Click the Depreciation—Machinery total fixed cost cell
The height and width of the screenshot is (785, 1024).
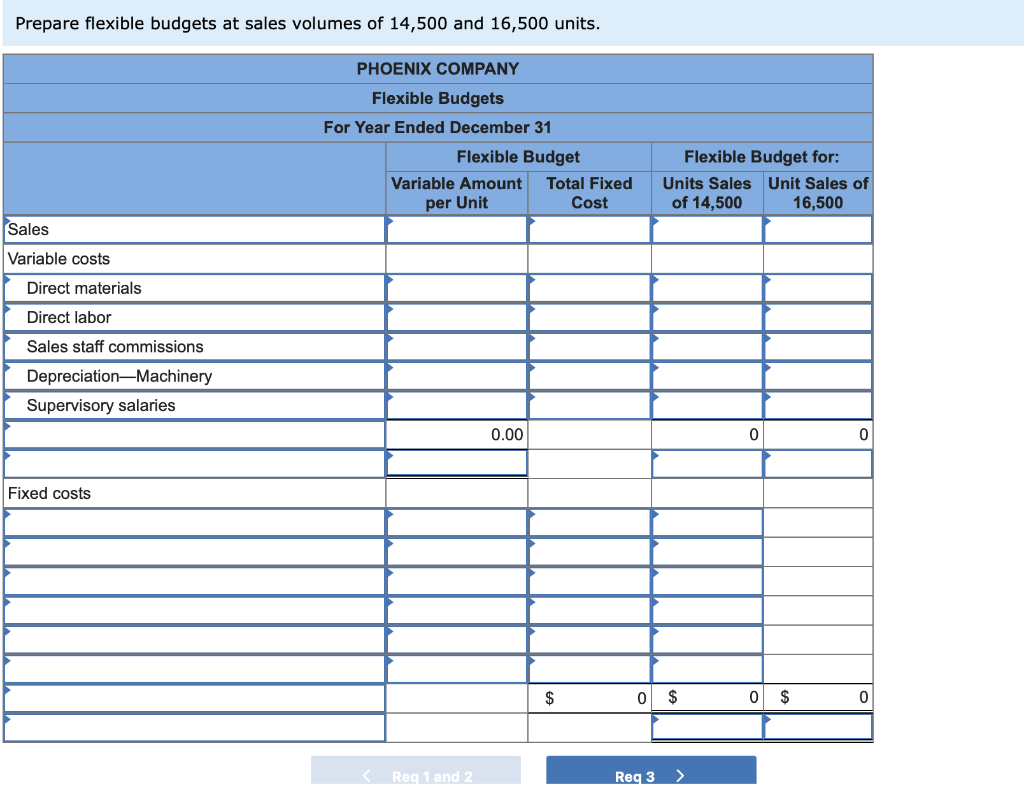(x=589, y=375)
